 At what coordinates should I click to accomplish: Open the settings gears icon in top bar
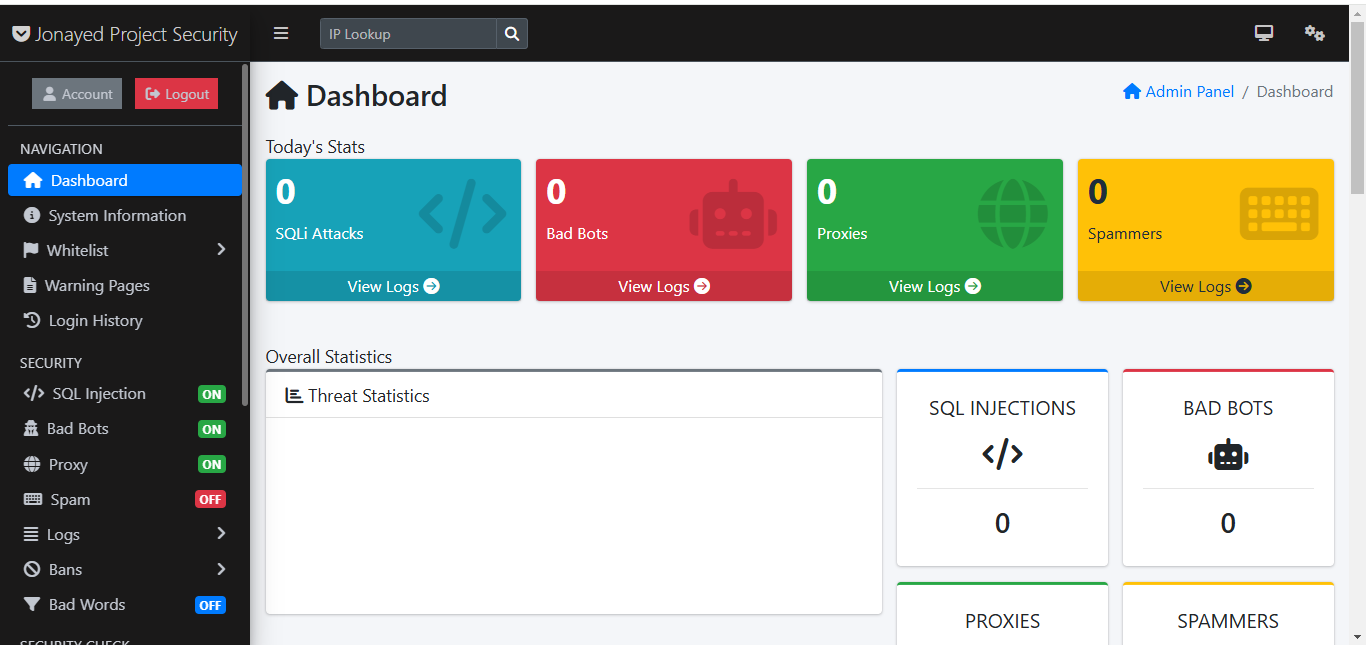[1314, 33]
